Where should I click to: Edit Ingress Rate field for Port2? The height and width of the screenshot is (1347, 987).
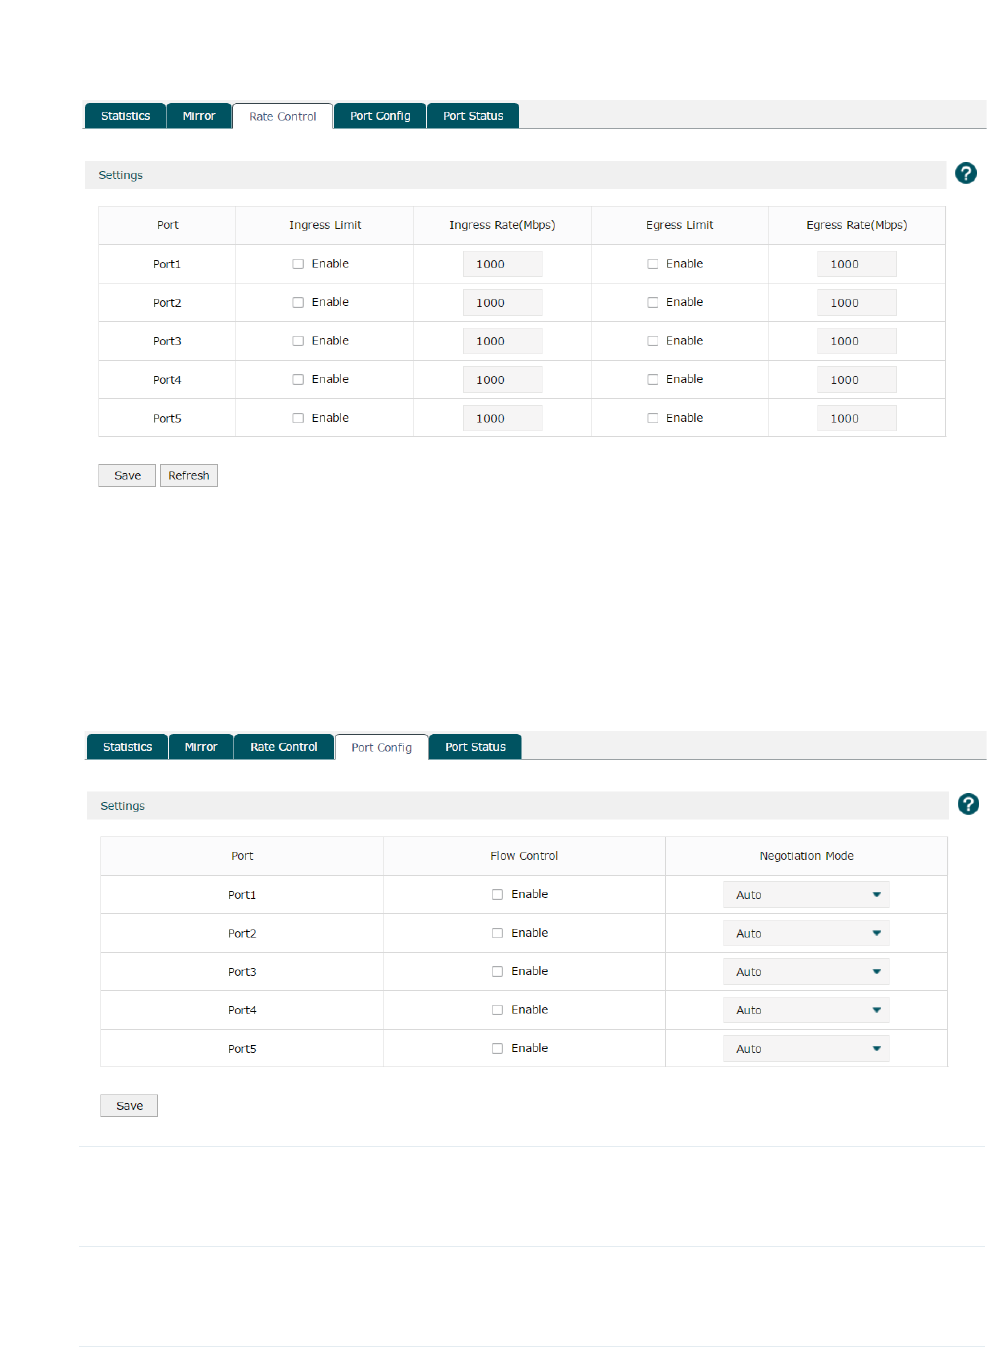pyautogui.click(x=502, y=303)
